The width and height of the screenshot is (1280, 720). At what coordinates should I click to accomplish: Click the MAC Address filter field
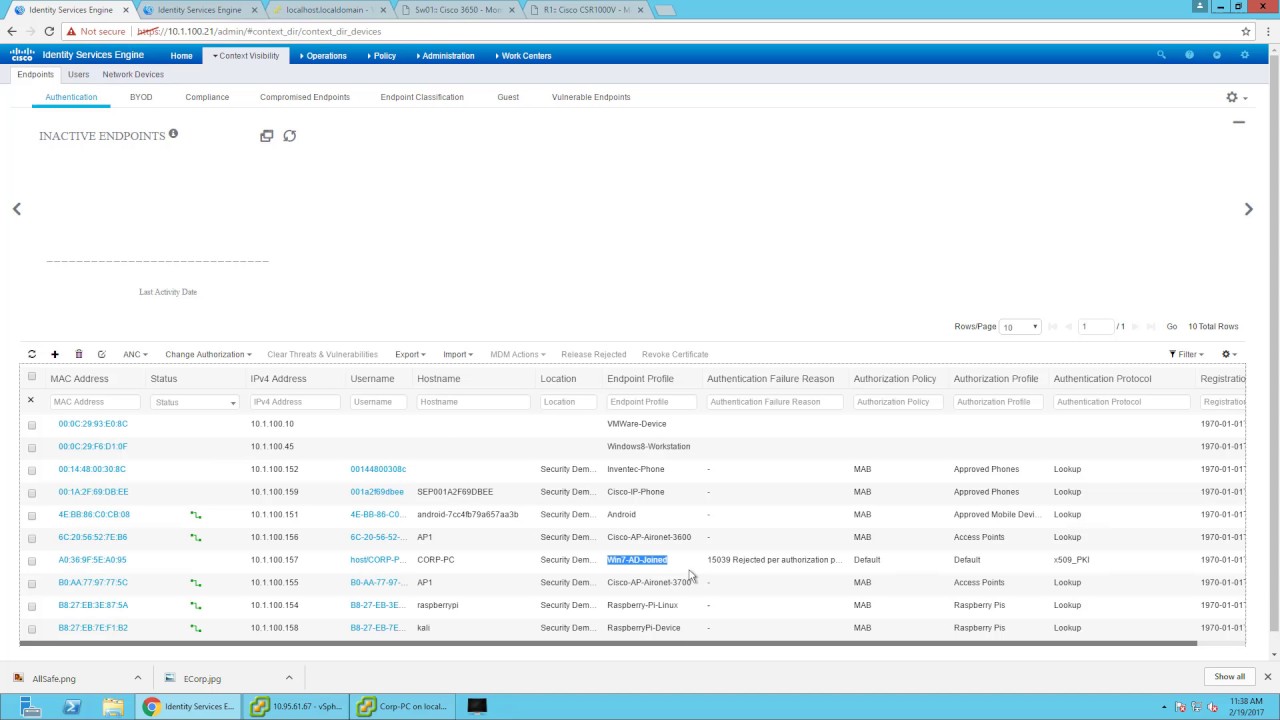tap(95, 402)
